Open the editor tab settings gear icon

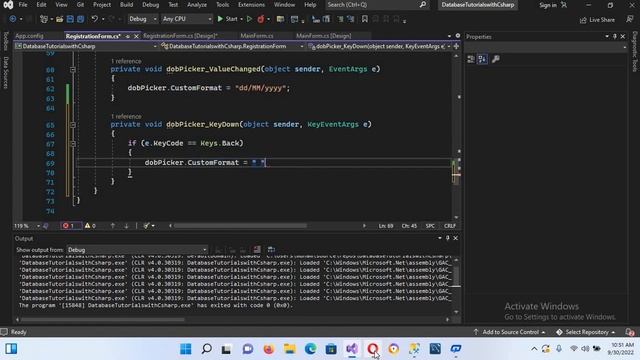(x=458, y=36)
